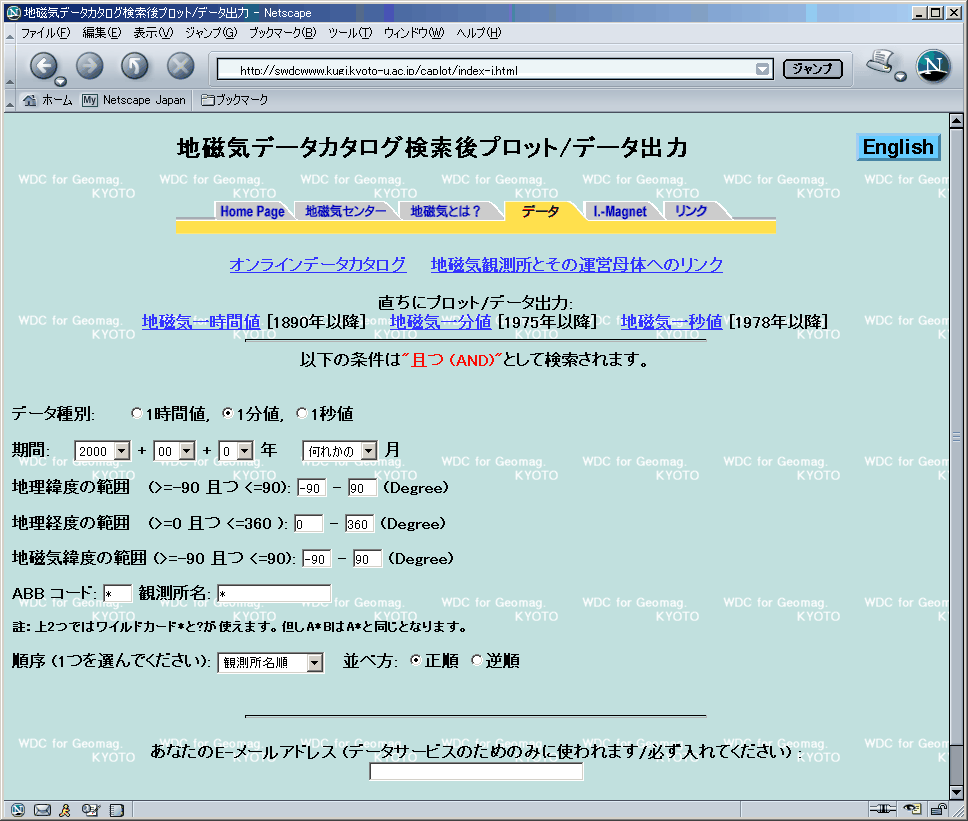Click the ABB コード input field

(x=117, y=594)
